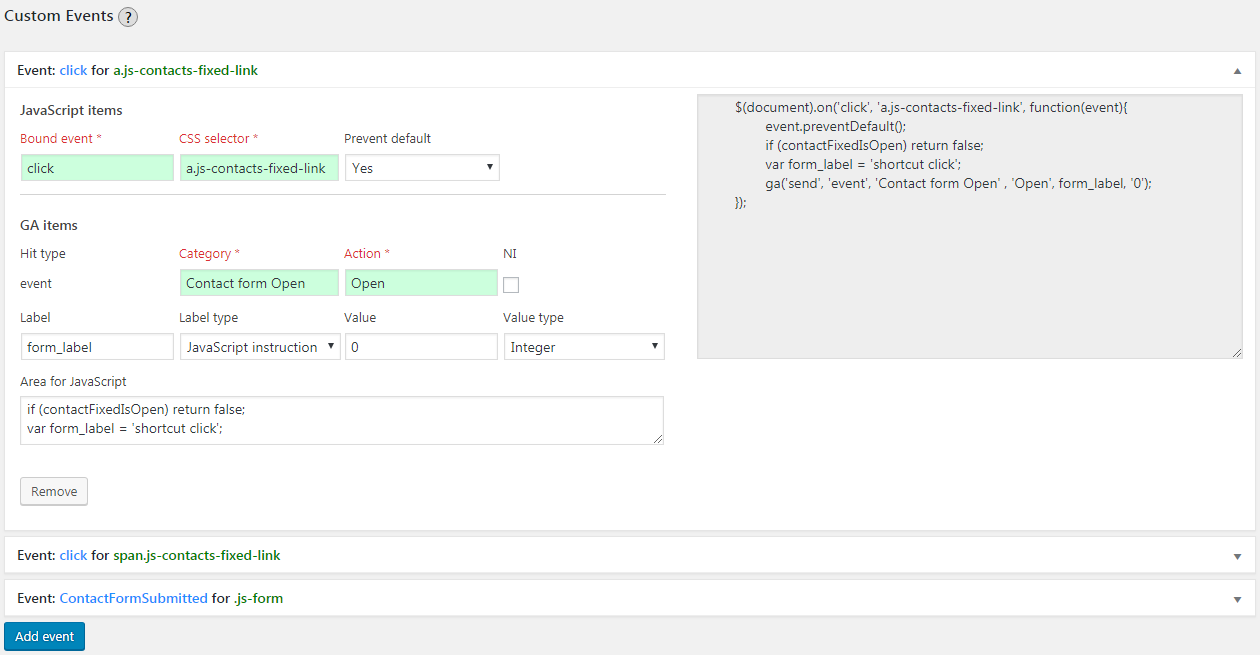Click the 'NI' label text

pos(510,254)
